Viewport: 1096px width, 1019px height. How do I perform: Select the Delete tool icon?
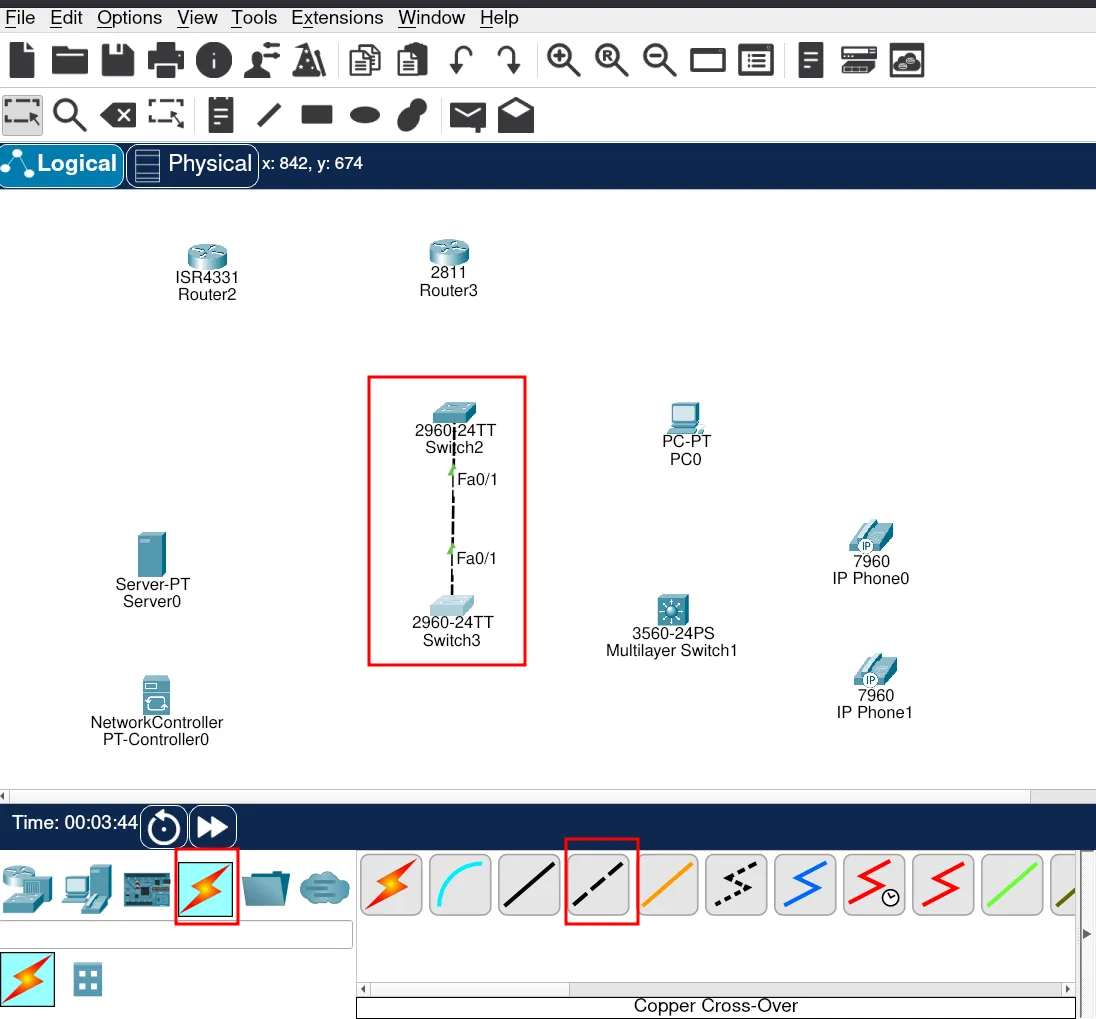(x=119, y=115)
